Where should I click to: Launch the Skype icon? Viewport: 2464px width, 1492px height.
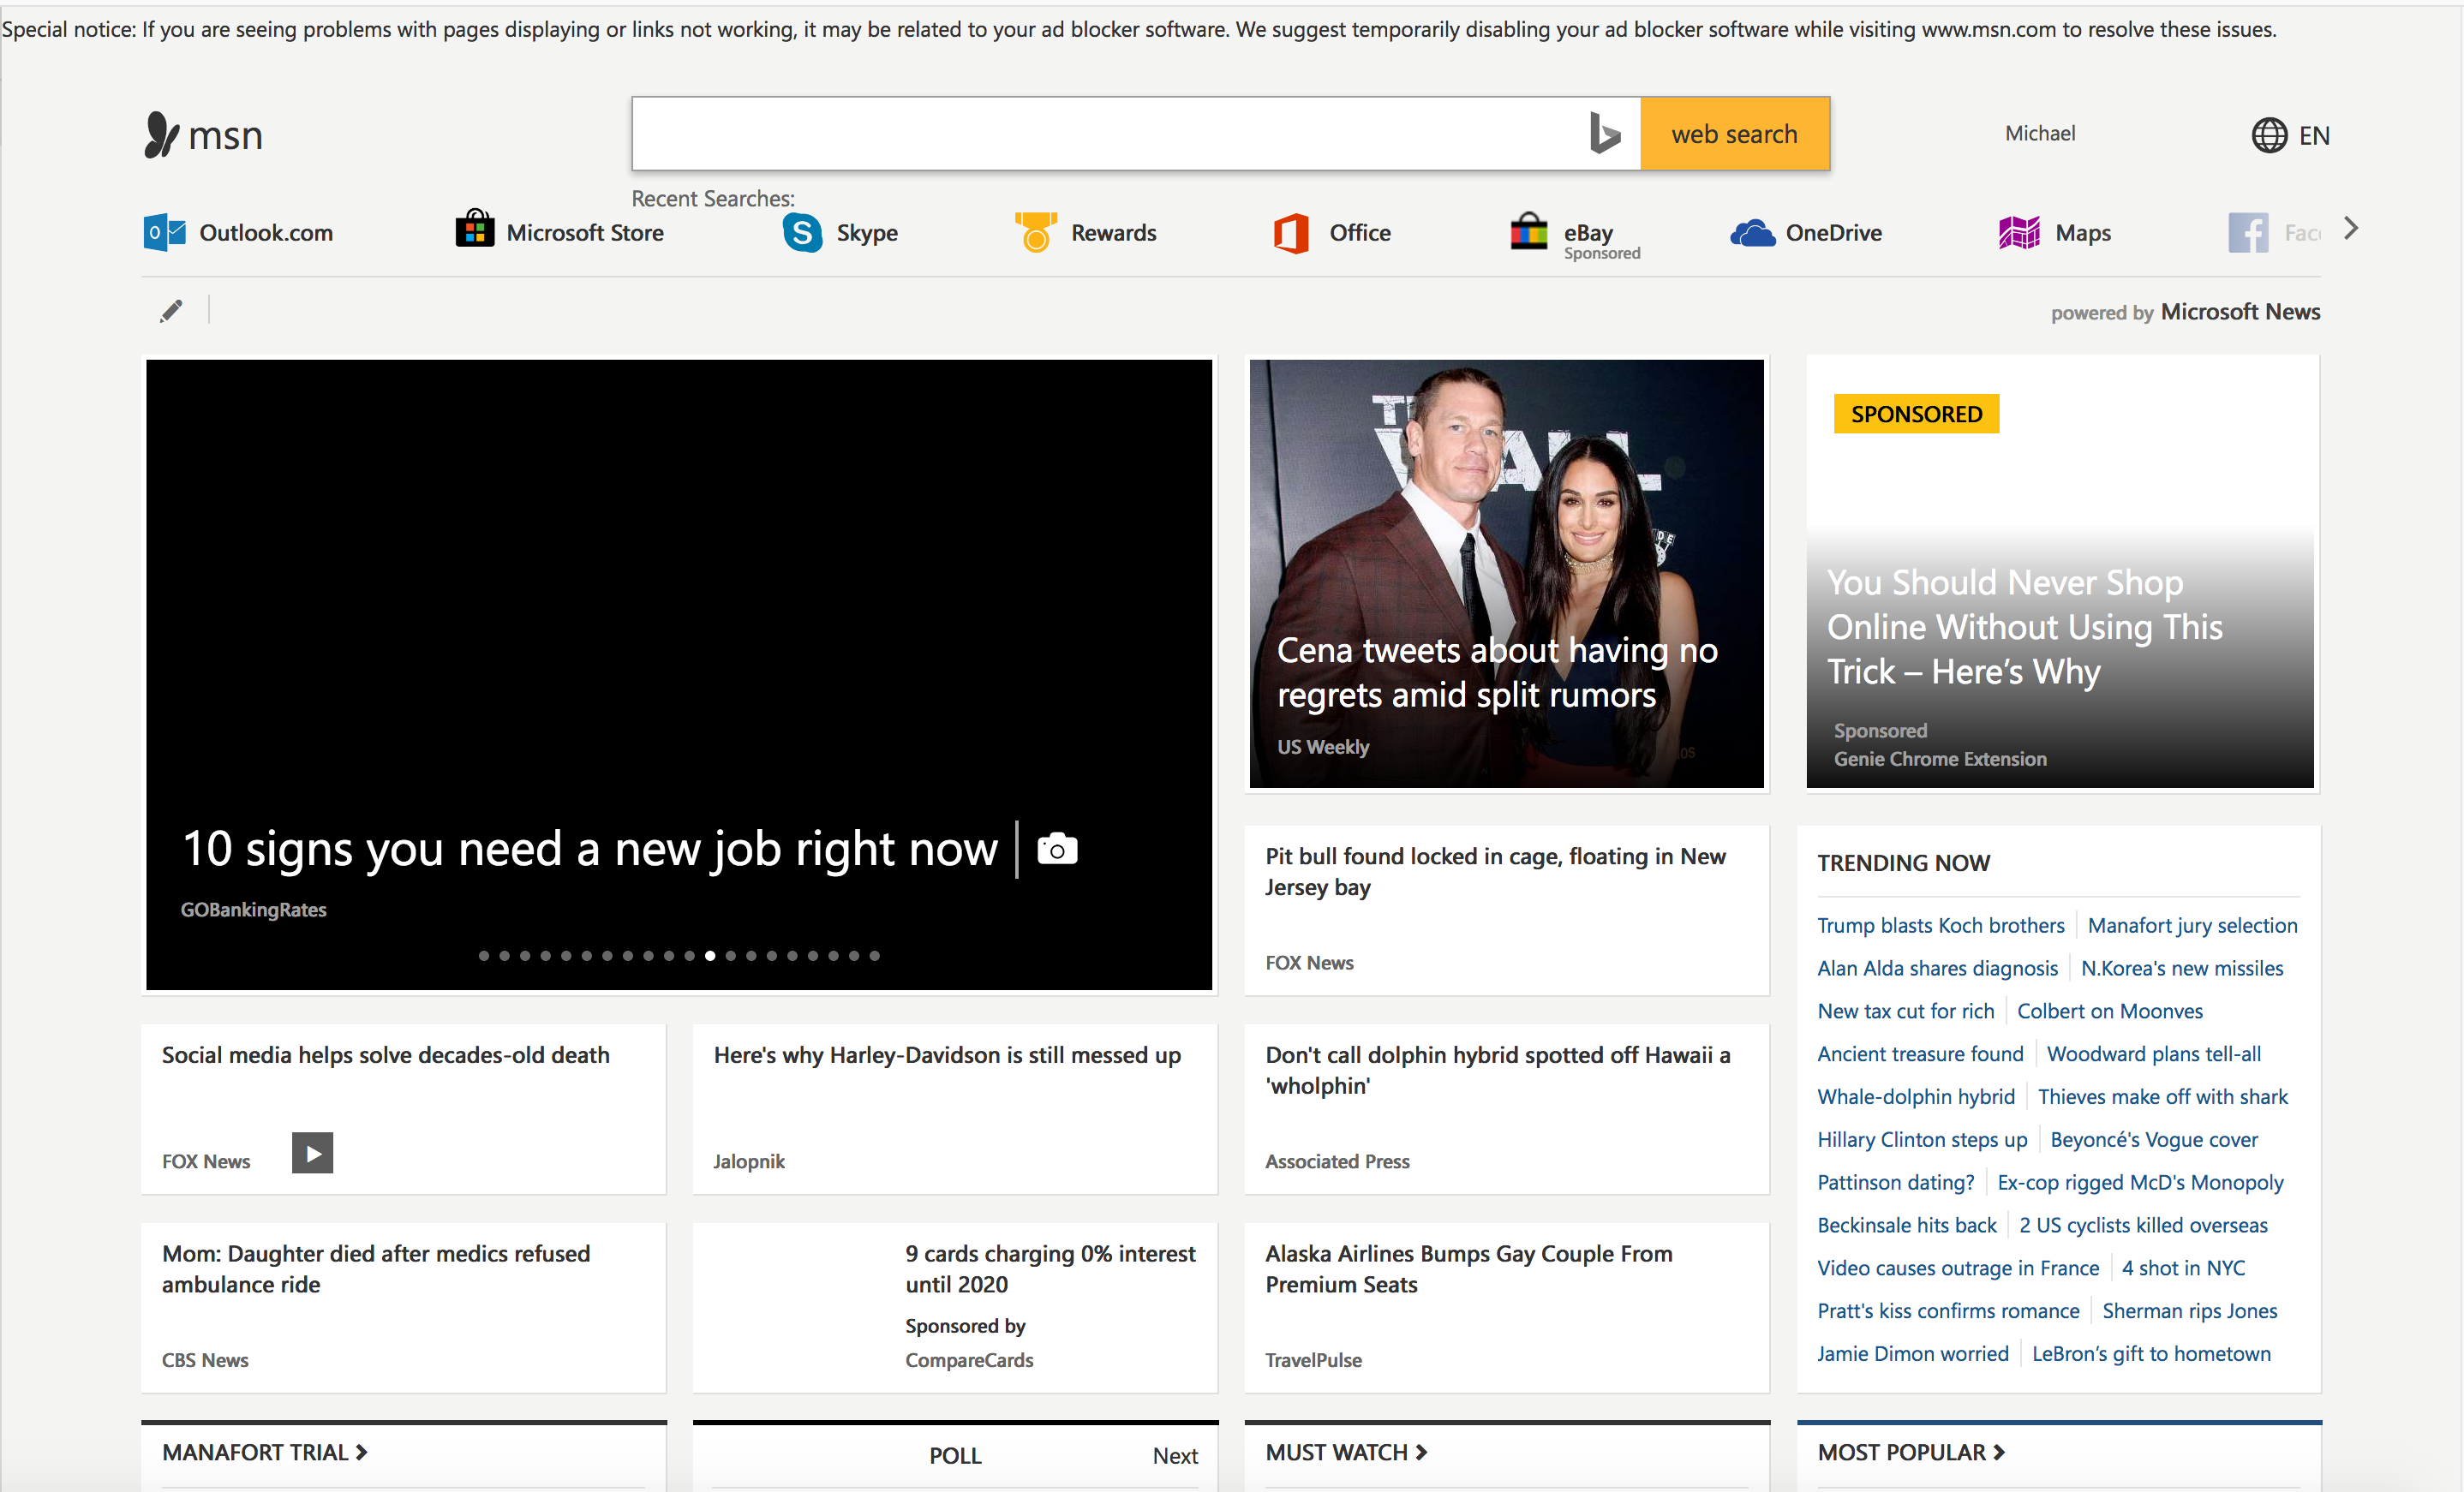[x=802, y=233]
